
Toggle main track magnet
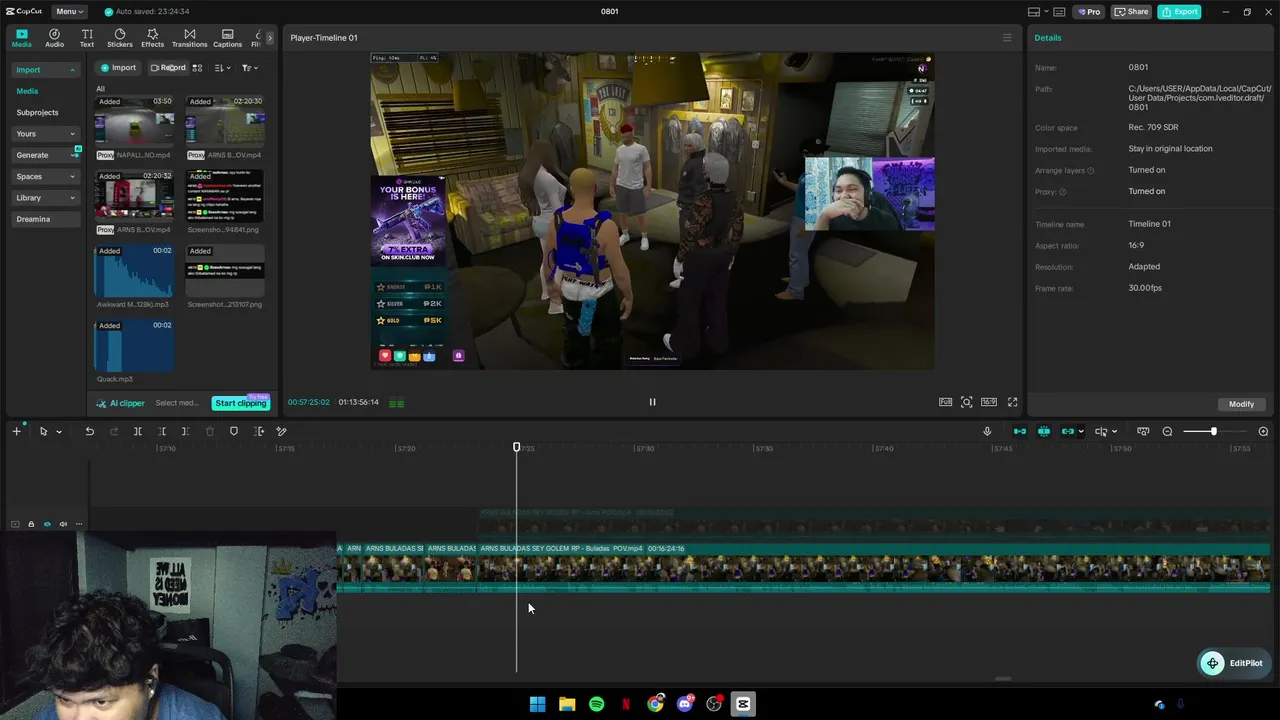coord(1020,431)
